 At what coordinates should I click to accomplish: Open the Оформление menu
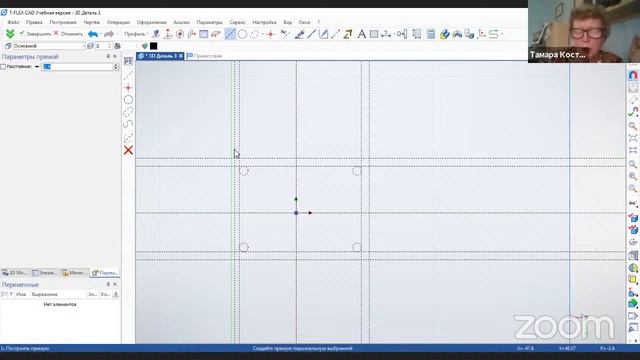[x=151, y=22]
